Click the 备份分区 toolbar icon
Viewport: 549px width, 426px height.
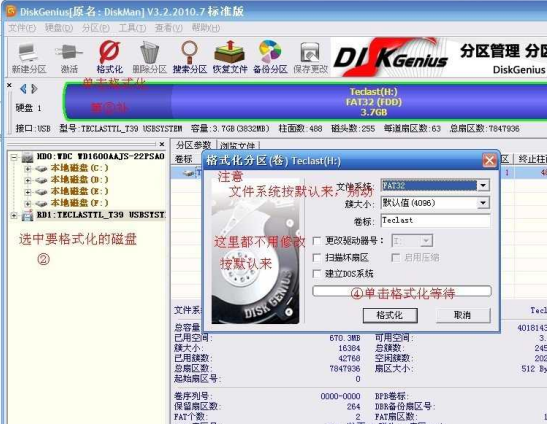click(270, 58)
